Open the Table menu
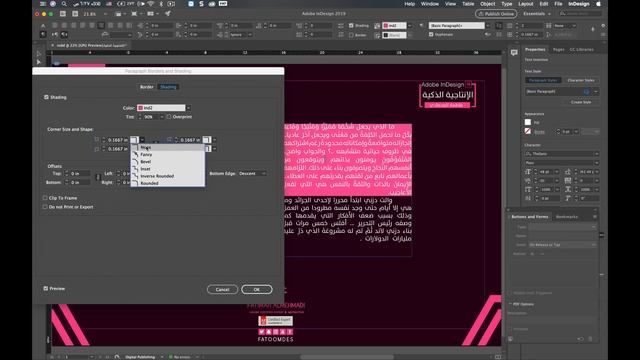The image size is (640, 360). (468, 4)
